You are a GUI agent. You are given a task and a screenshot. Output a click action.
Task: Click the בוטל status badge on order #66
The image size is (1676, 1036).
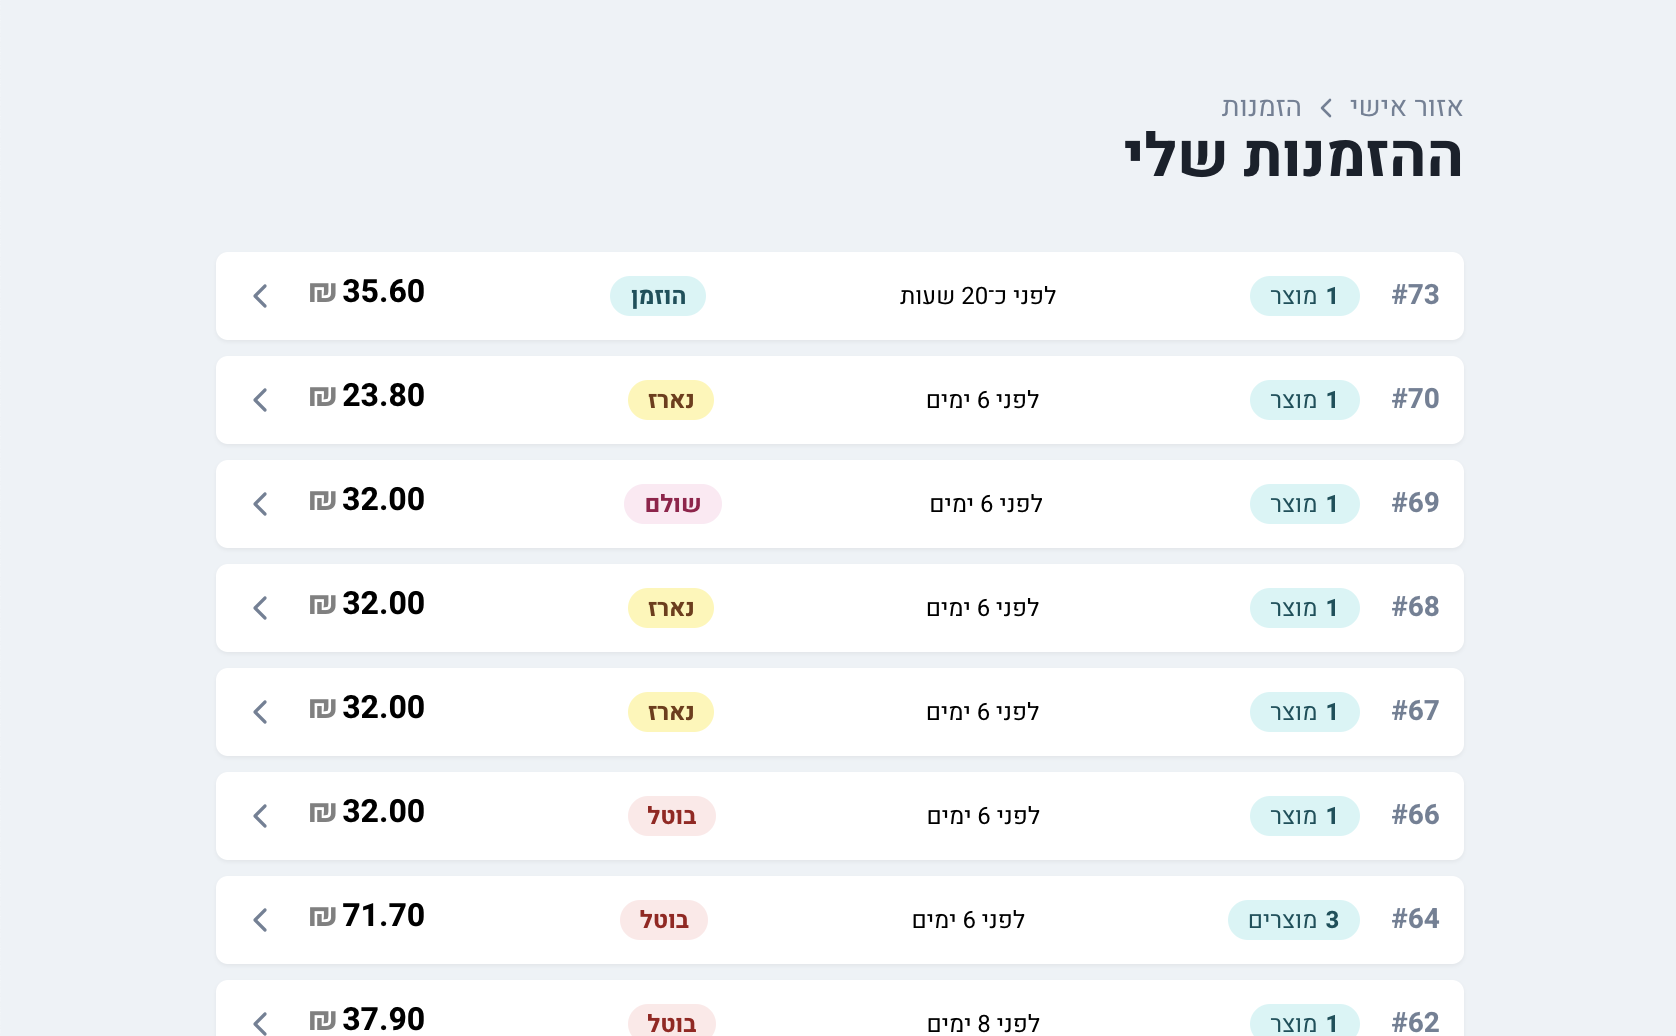pos(671,816)
